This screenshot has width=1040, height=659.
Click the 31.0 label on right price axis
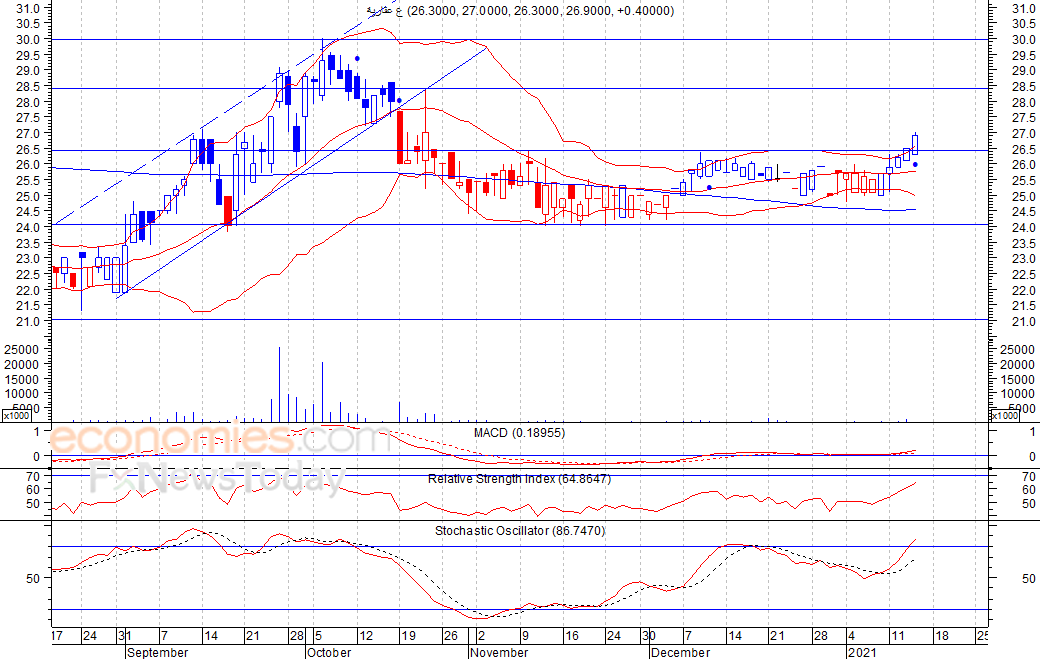click(x=1023, y=9)
